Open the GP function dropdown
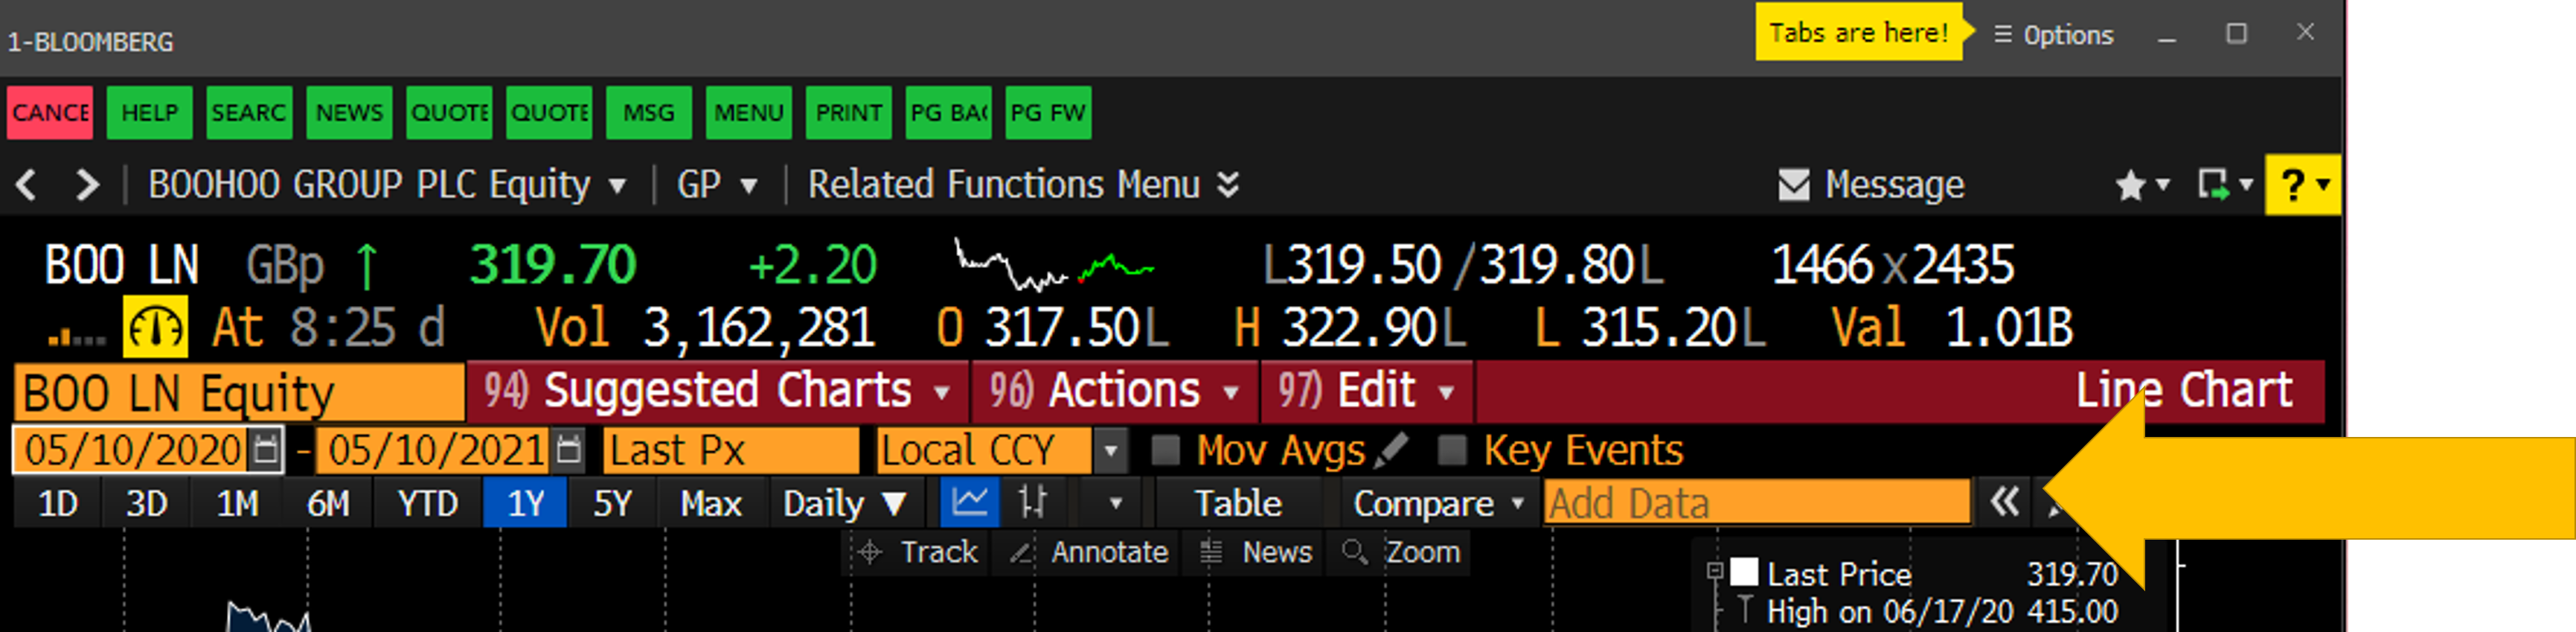The width and height of the screenshot is (2576, 632). click(717, 185)
